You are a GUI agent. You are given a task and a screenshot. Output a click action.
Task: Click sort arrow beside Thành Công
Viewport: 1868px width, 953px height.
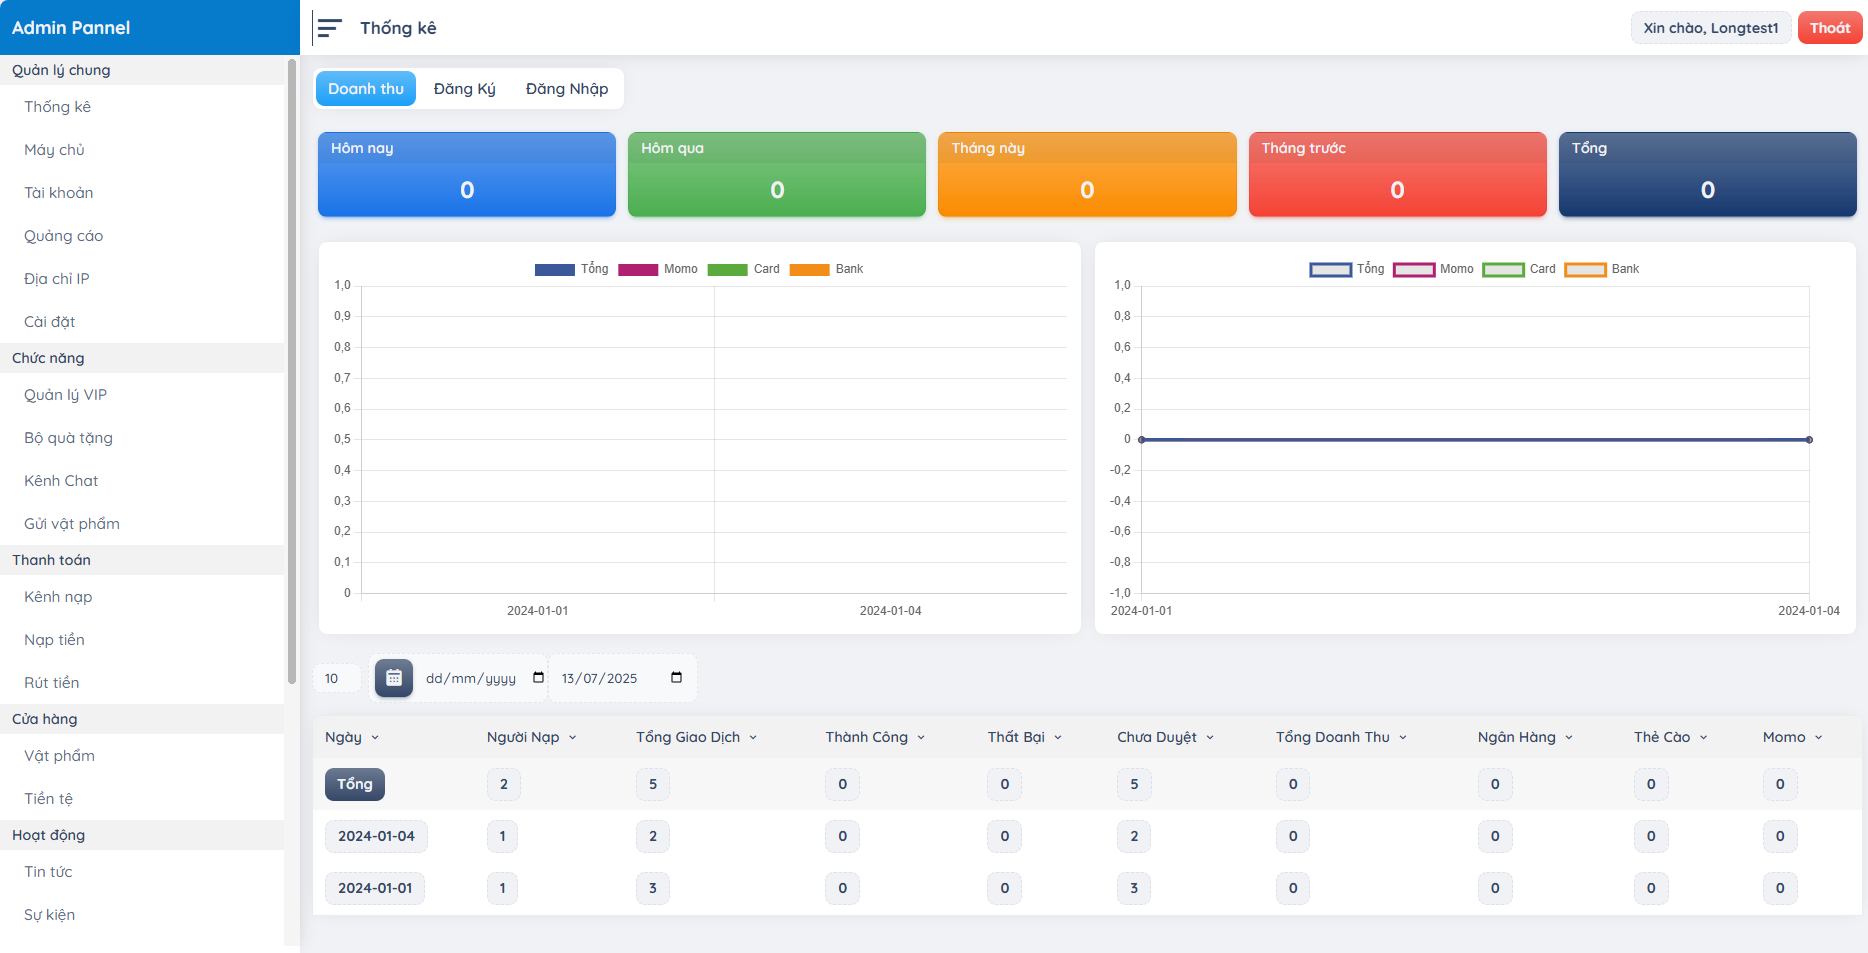tap(921, 738)
